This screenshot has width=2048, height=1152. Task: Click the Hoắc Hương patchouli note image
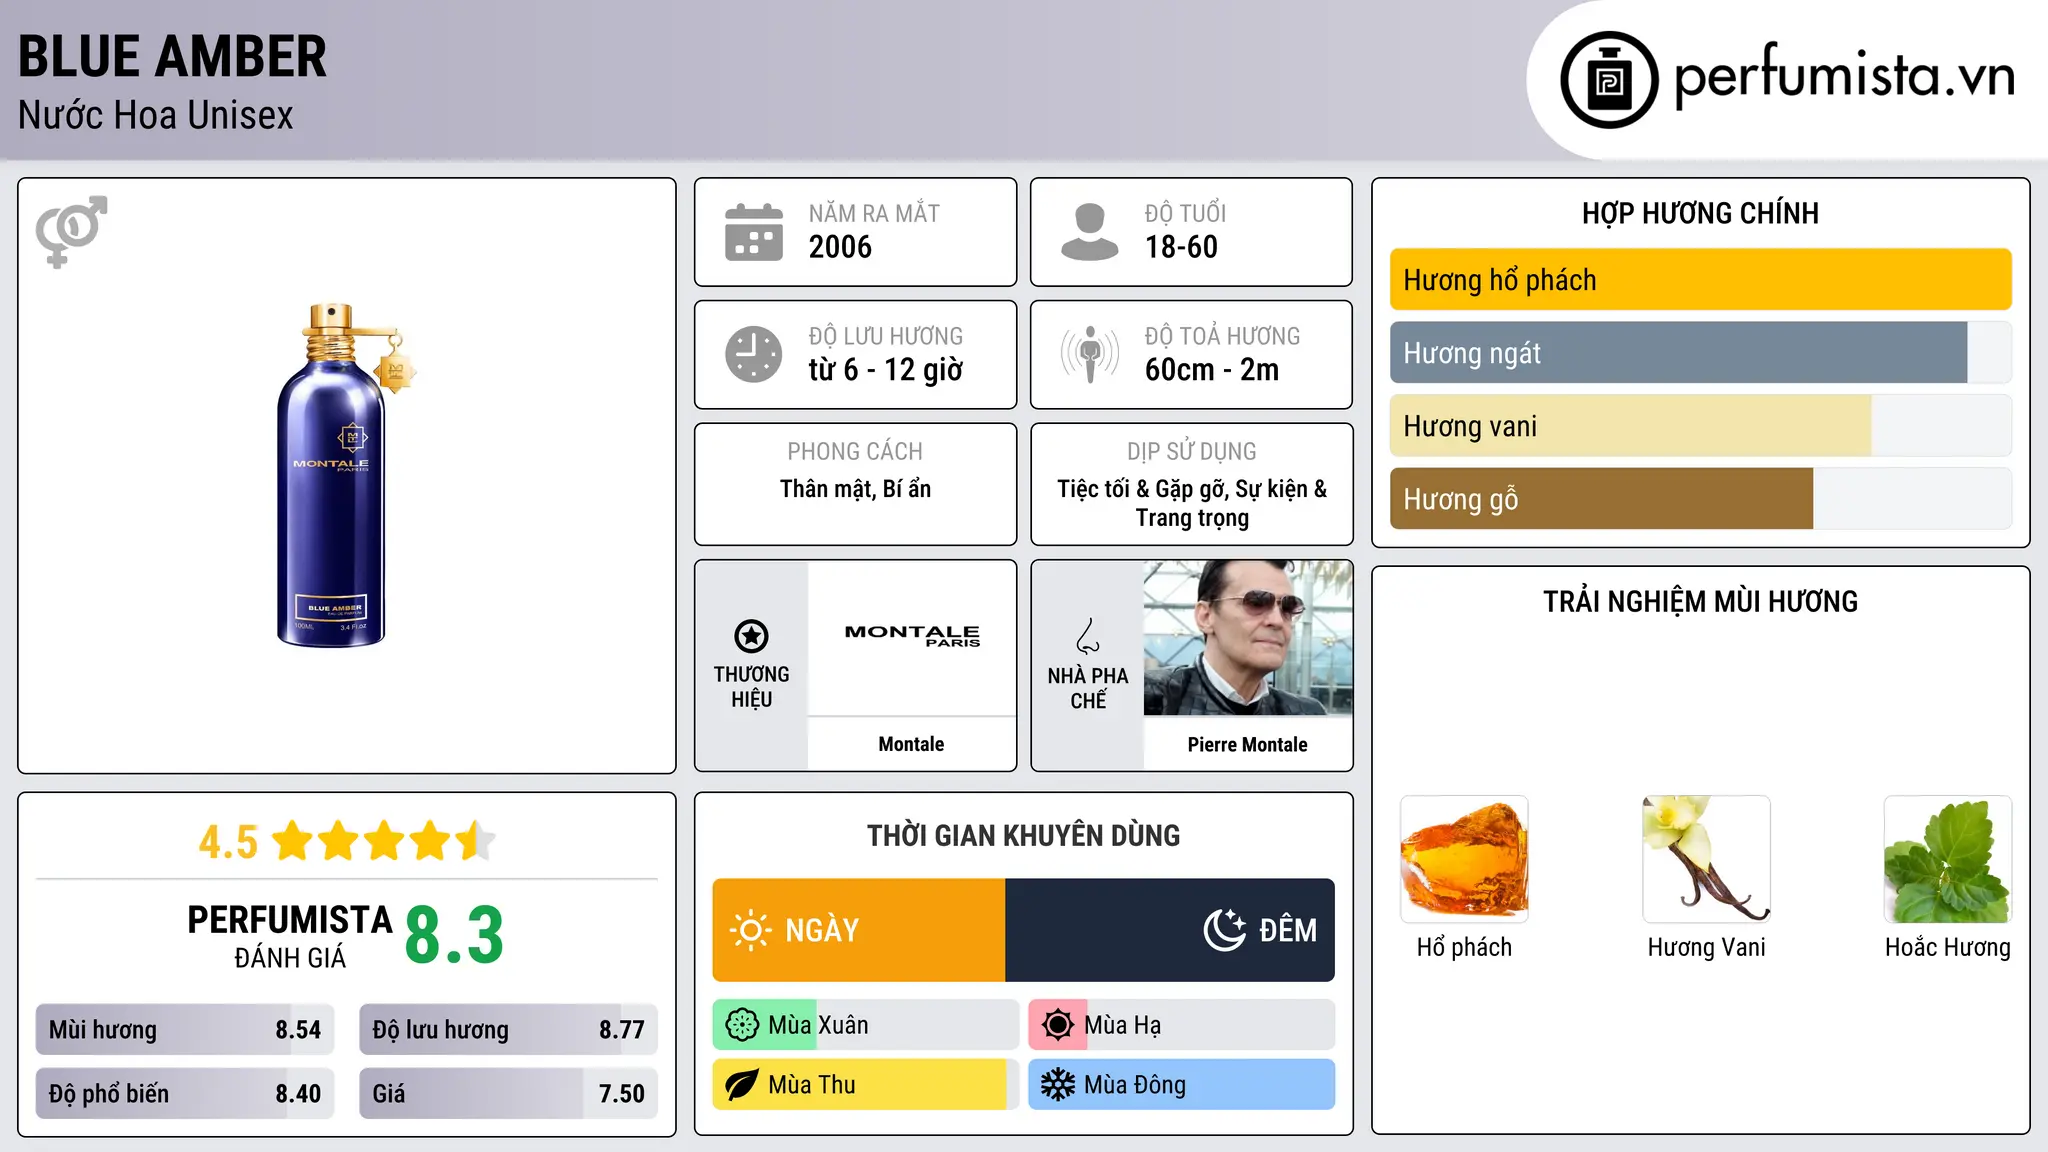point(1948,859)
